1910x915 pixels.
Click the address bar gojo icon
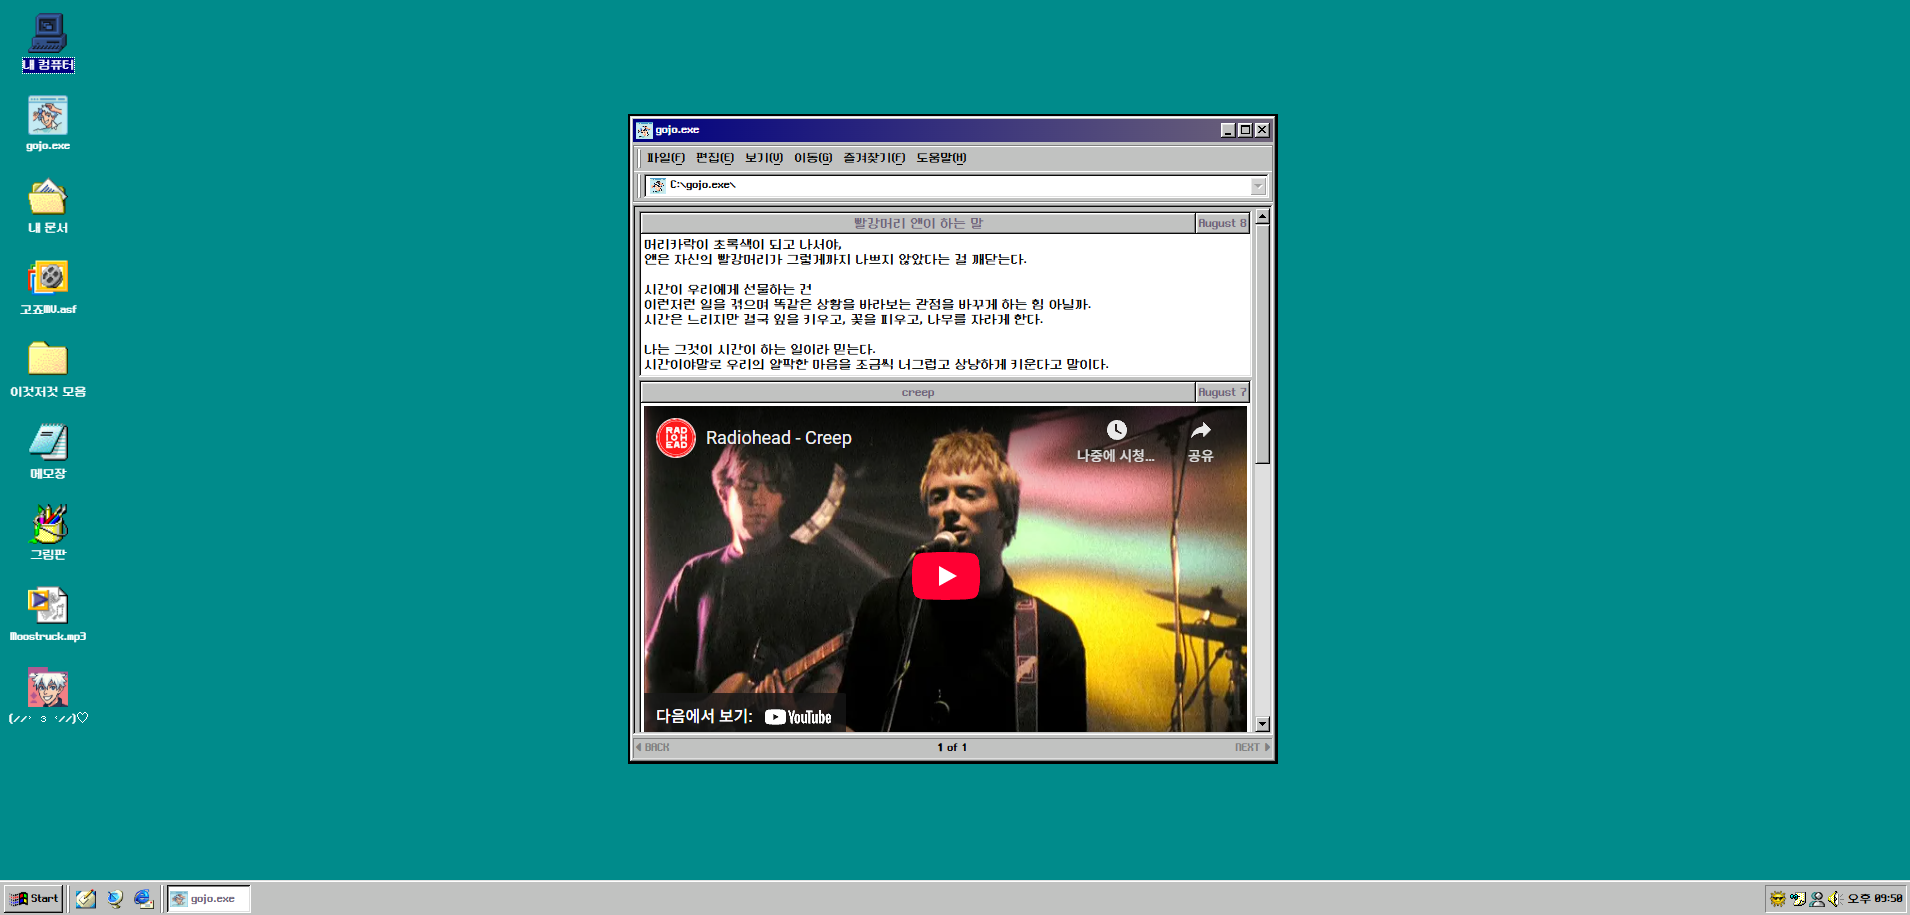[658, 185]
